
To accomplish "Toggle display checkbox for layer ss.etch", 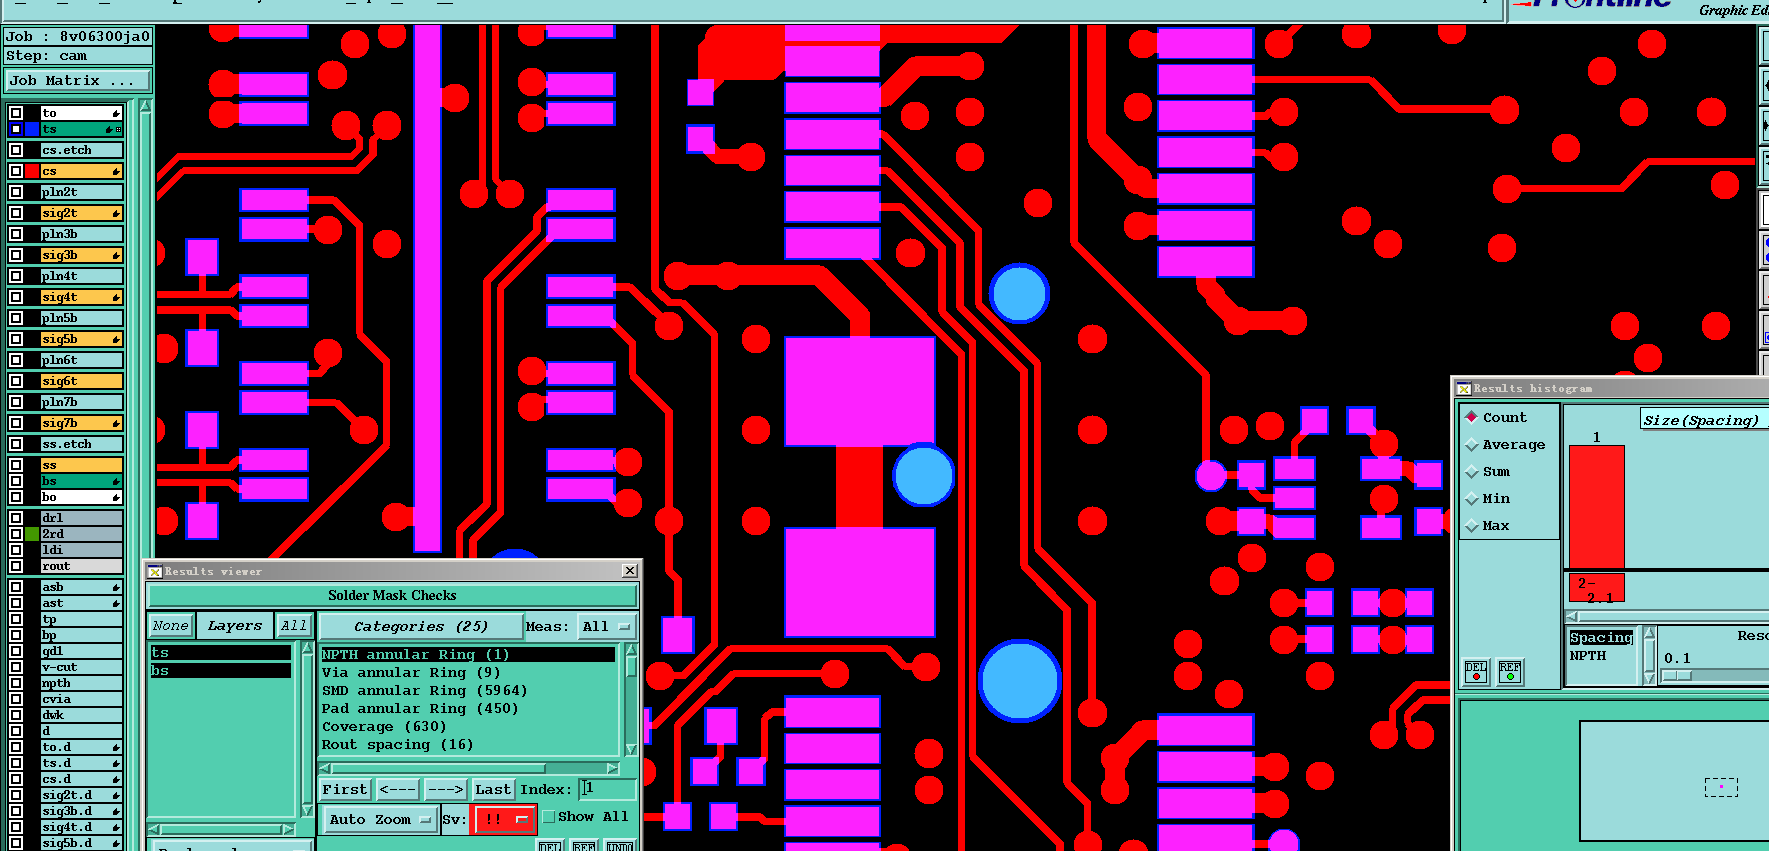I will [x=16, y=444].
